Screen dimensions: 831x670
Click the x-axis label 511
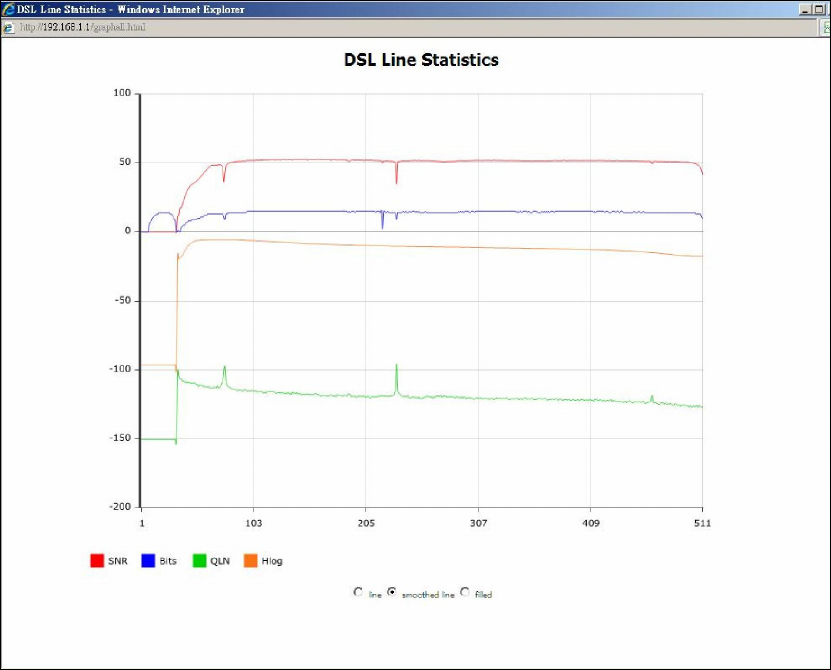[x=702, y=524]
